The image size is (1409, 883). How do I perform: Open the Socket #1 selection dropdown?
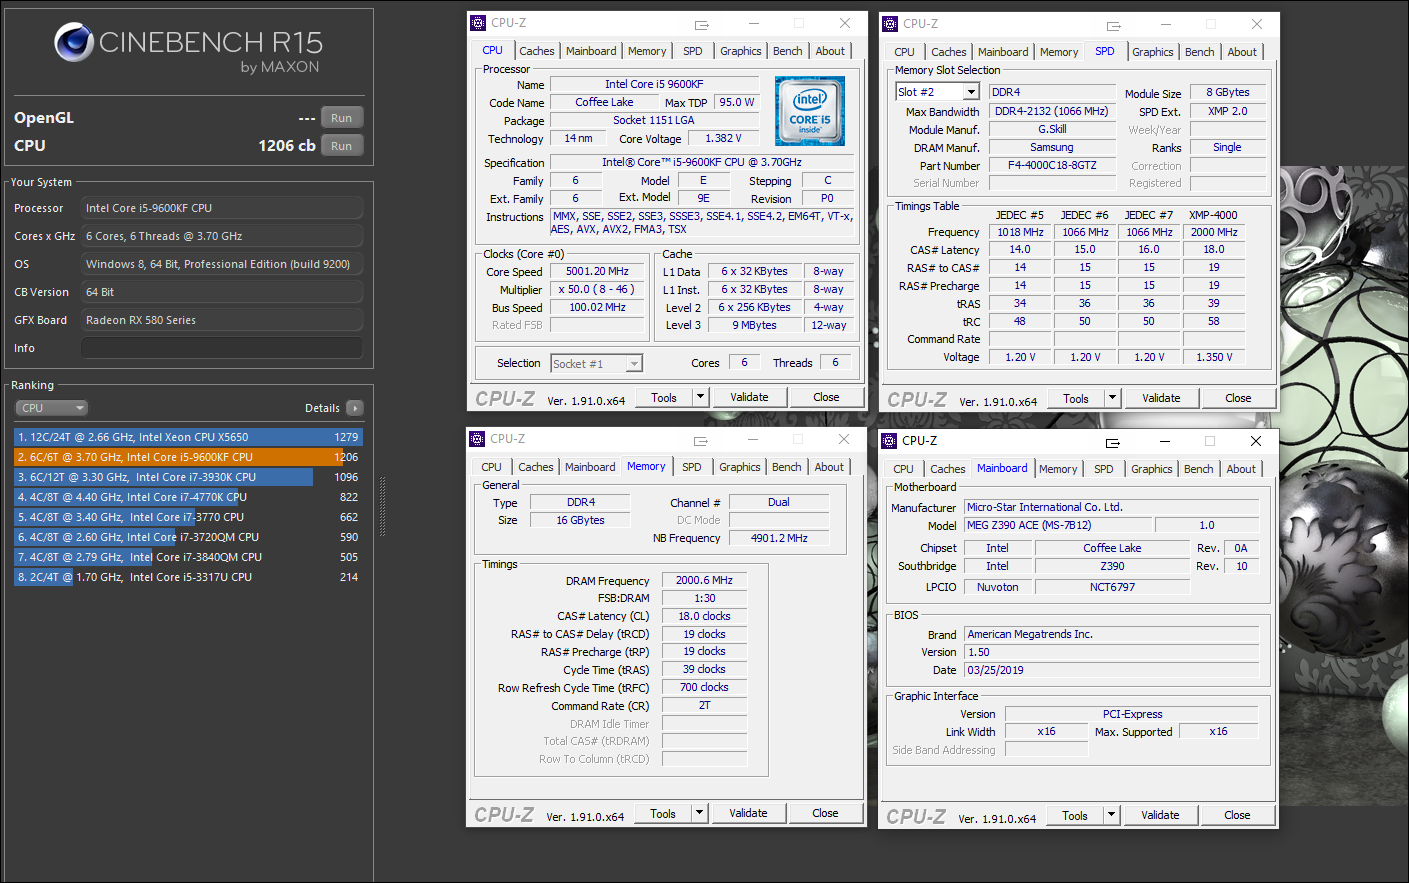(x=634, y=364)
